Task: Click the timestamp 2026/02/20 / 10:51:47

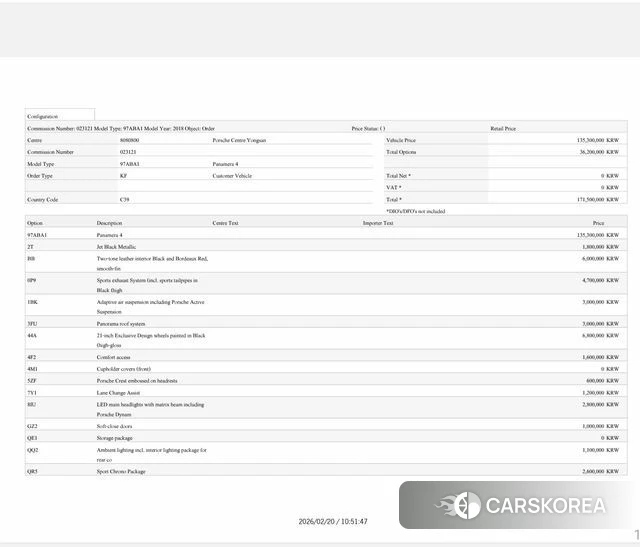Action: (x=333, y=521)
